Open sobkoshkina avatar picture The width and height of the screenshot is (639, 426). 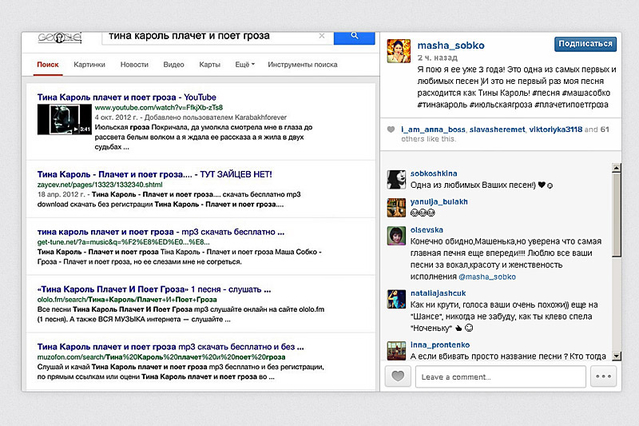[x=396, y=179]
